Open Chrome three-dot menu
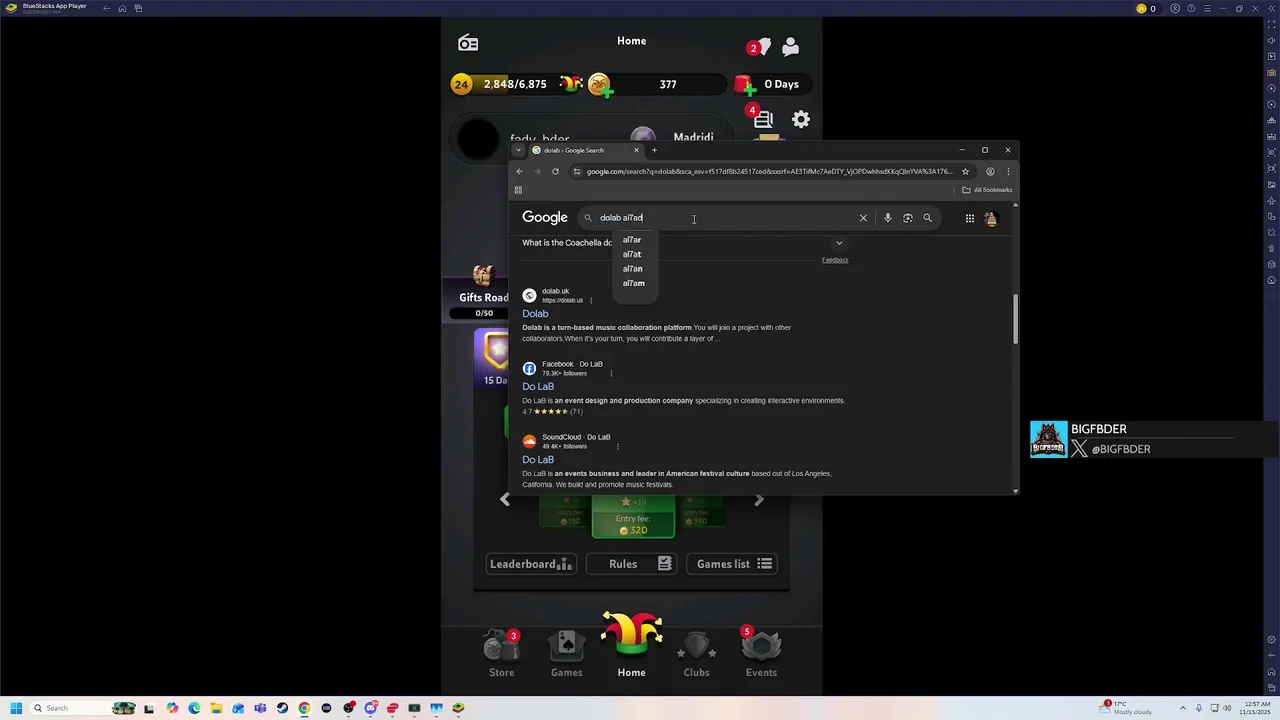This screenshot has width=1280, height=720. (x=1008, y=171)
